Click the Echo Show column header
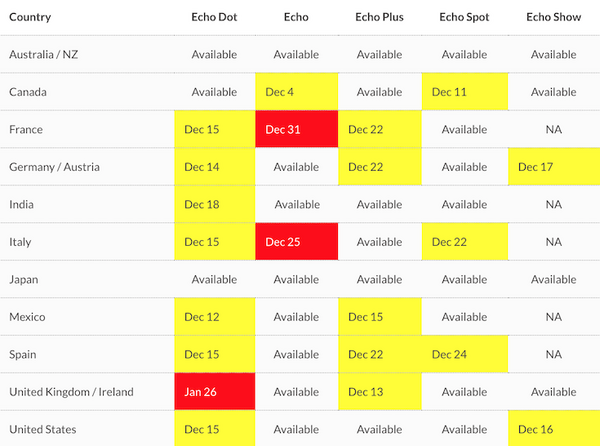The height and width of the screenshot is (446, 600). (x=553, y=17)
